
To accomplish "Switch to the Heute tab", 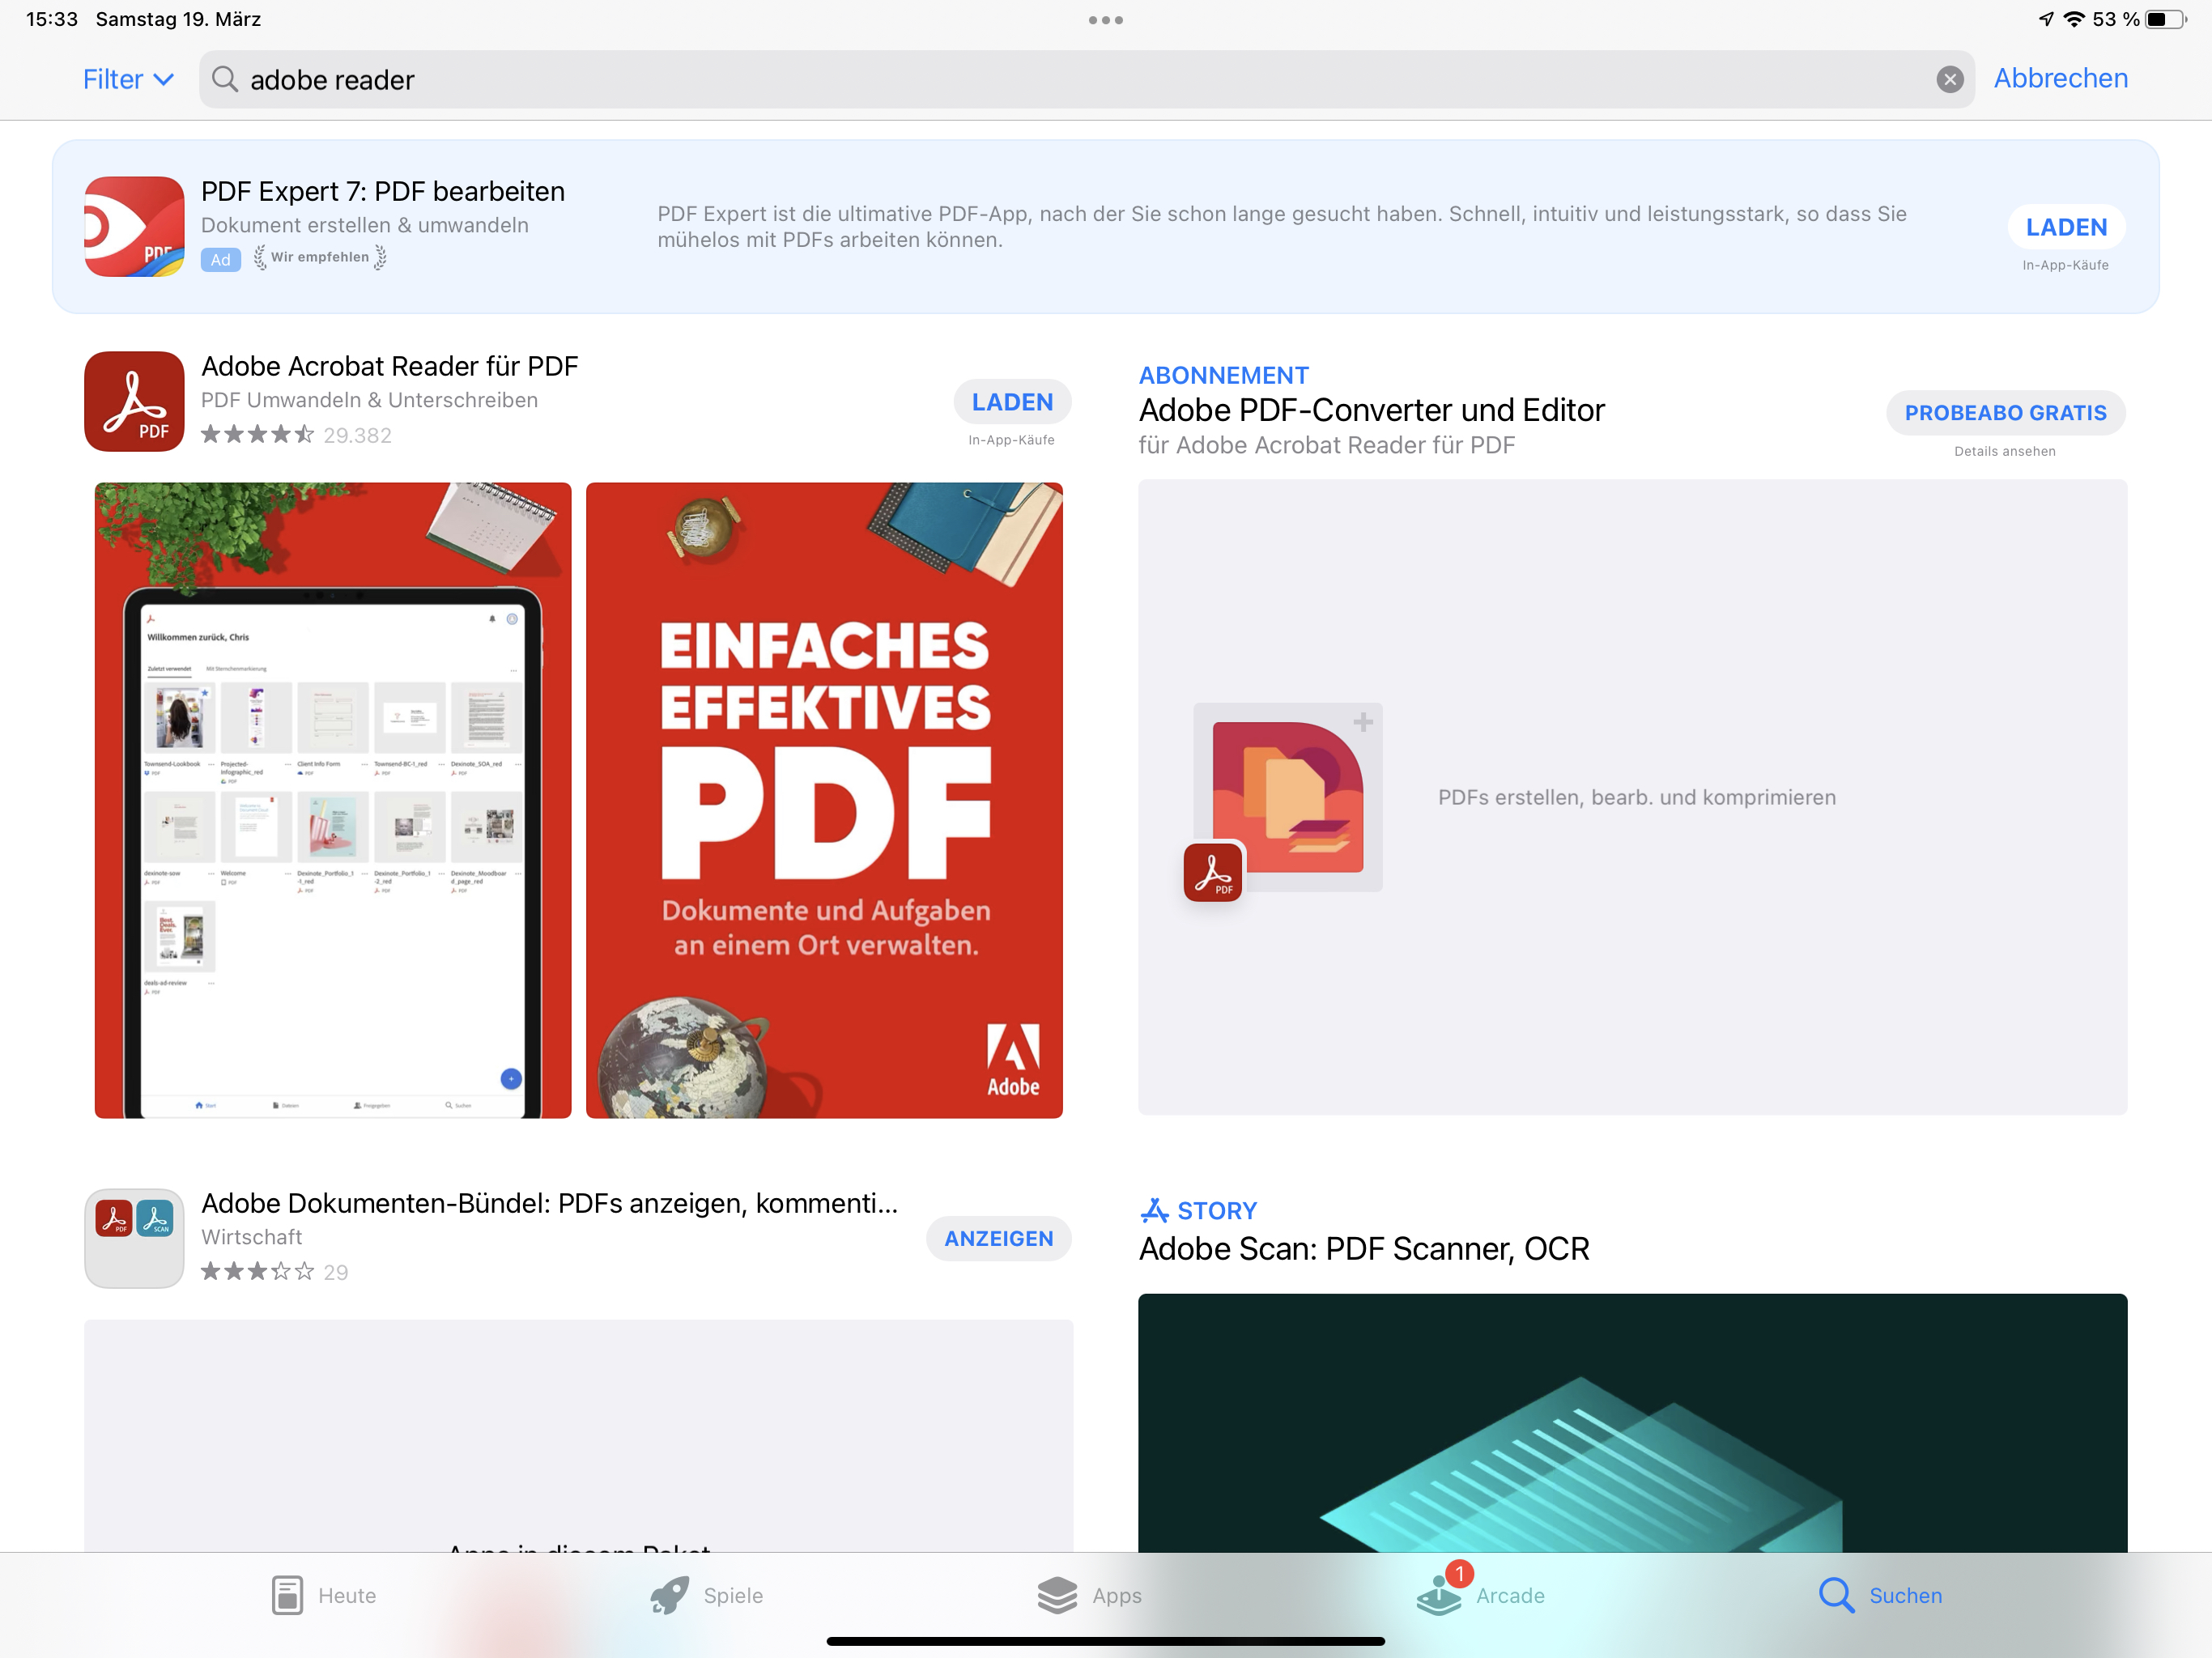I will [324, 1595].
